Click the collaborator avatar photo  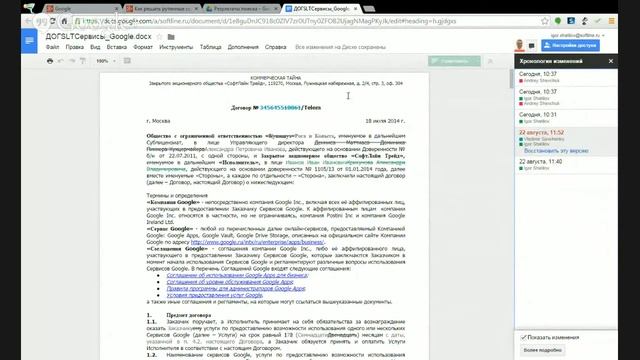click(519, 45)
